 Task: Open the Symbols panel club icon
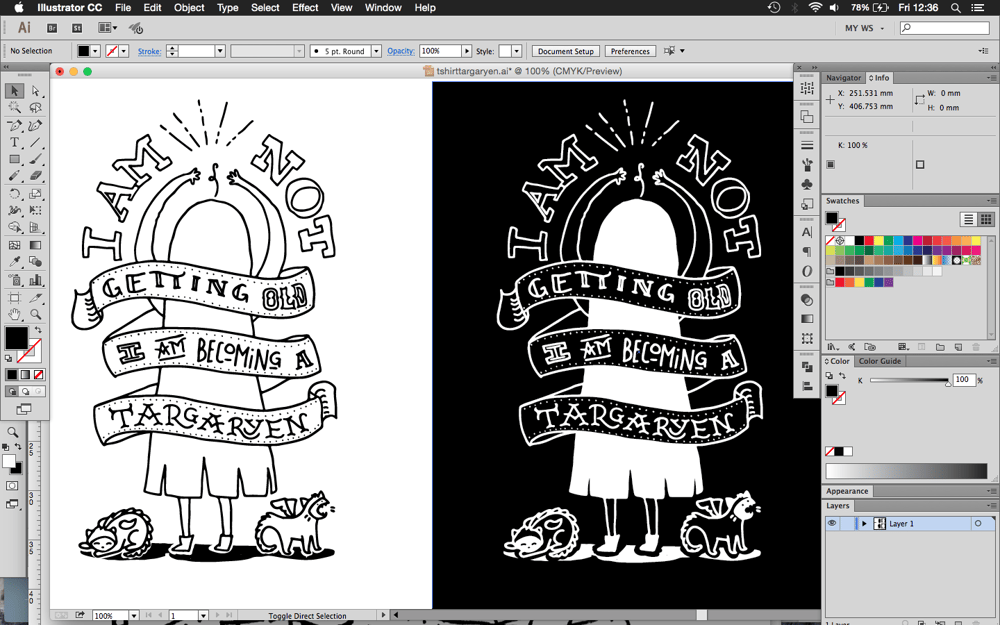click(x=807, y=184)
